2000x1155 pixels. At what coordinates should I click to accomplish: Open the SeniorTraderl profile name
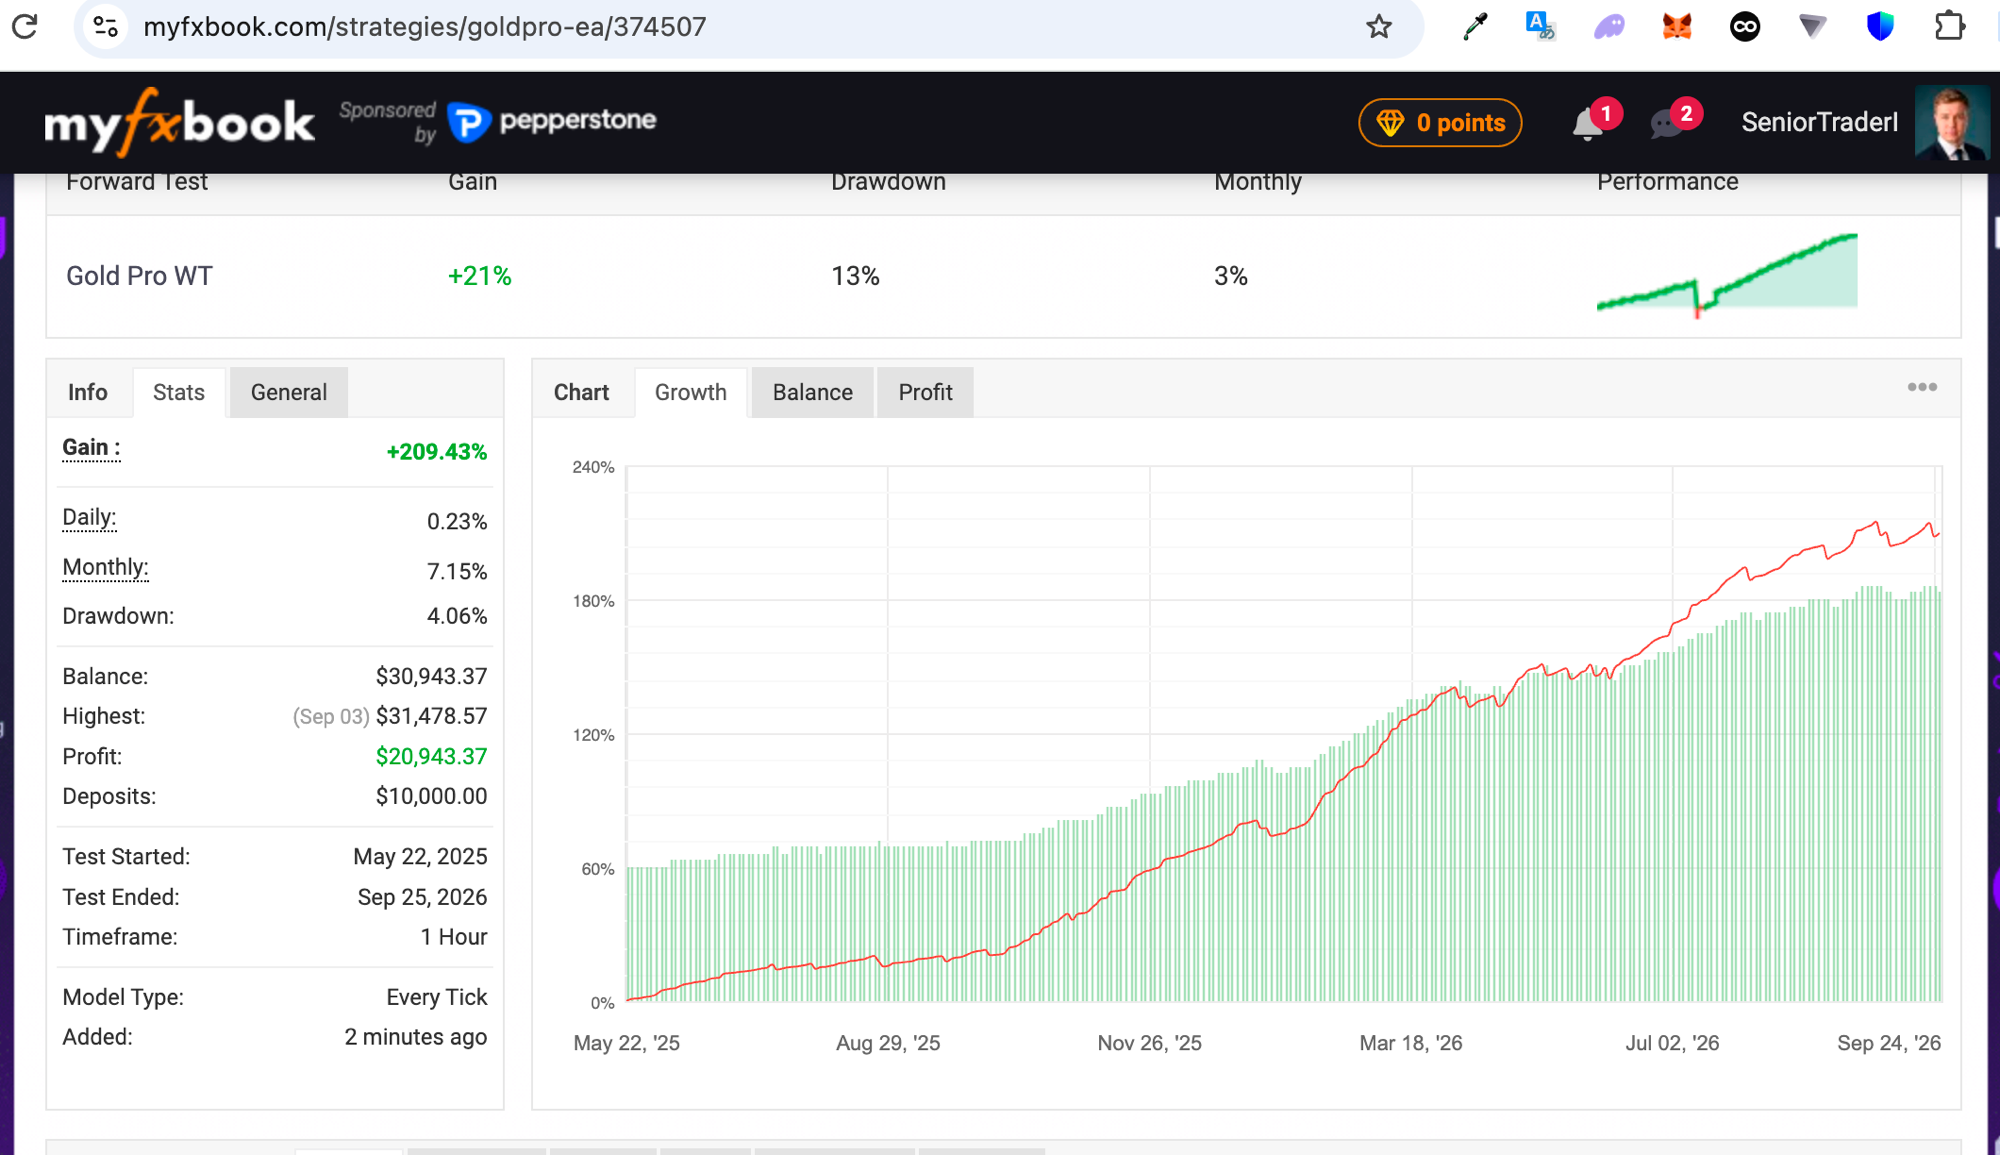(x=1819, y=122)
